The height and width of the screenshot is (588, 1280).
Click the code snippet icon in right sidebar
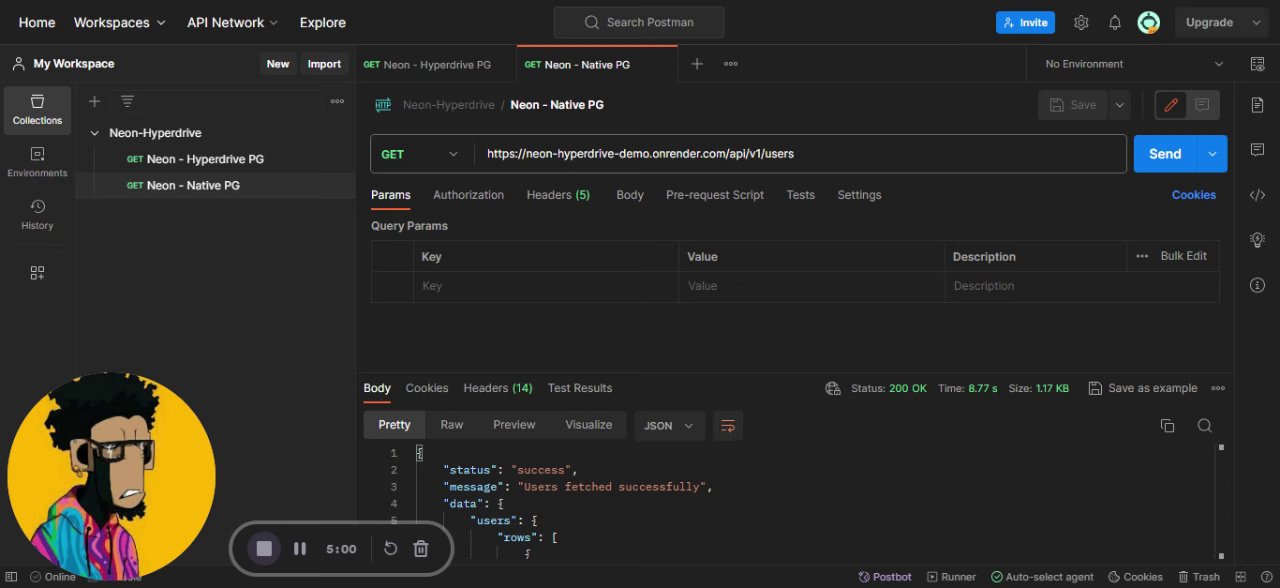pos(1257,195)
